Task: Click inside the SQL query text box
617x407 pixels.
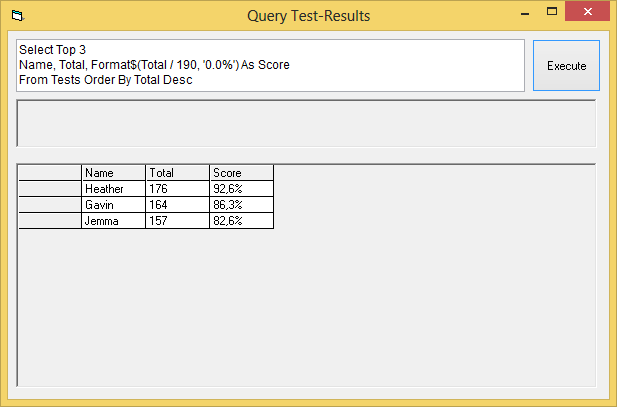Action: click(x=270, y=65)
